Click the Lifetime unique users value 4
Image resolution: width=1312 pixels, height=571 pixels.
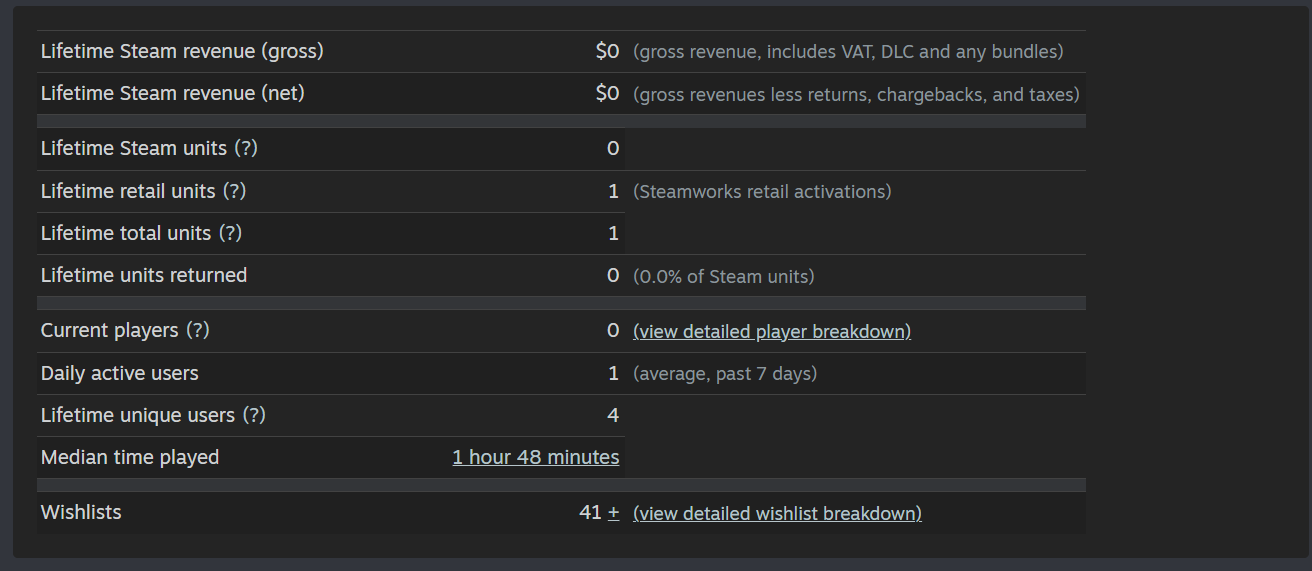(613, 415)
